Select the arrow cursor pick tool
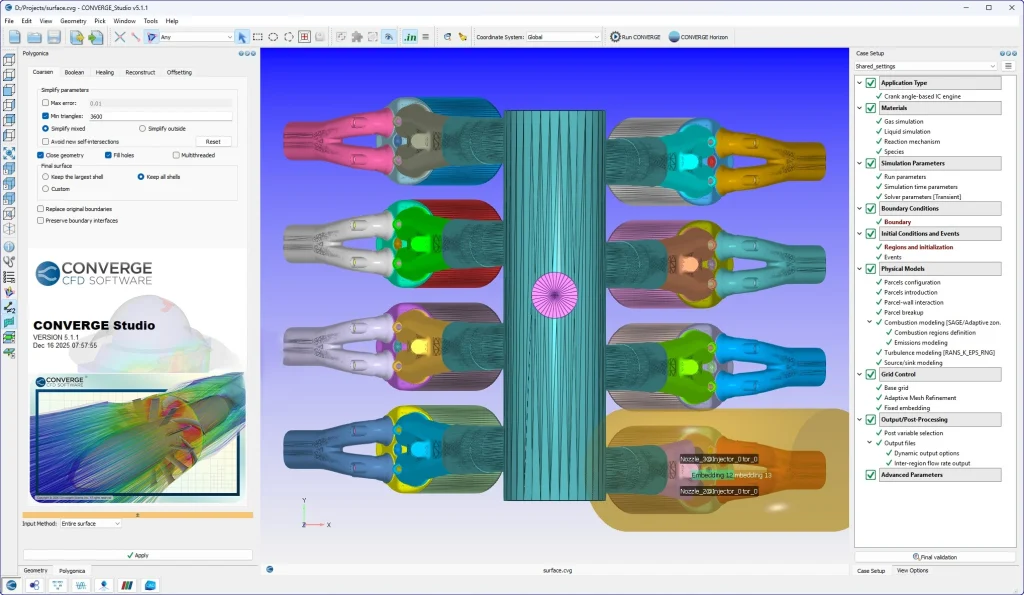 [242, 37]
